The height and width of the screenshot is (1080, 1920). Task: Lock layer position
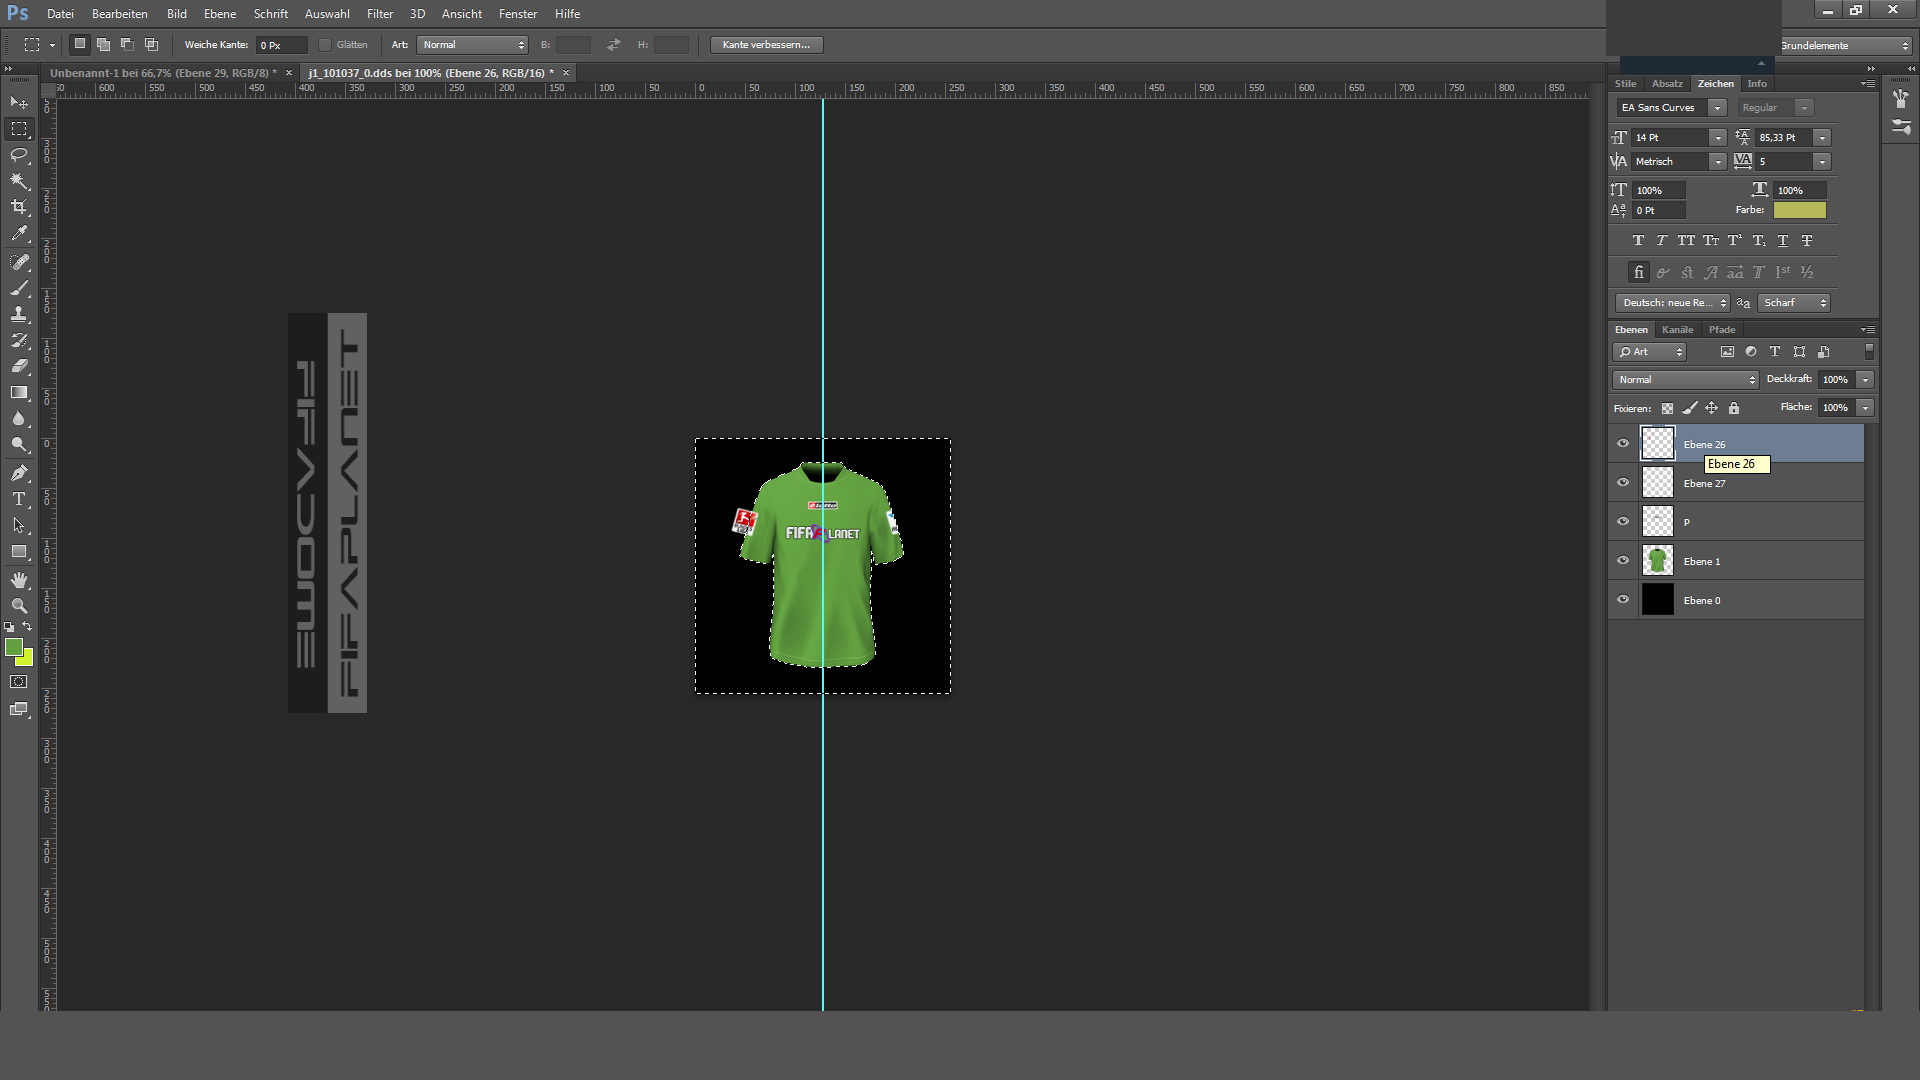pyautogui.click(x=1711, y=408)
